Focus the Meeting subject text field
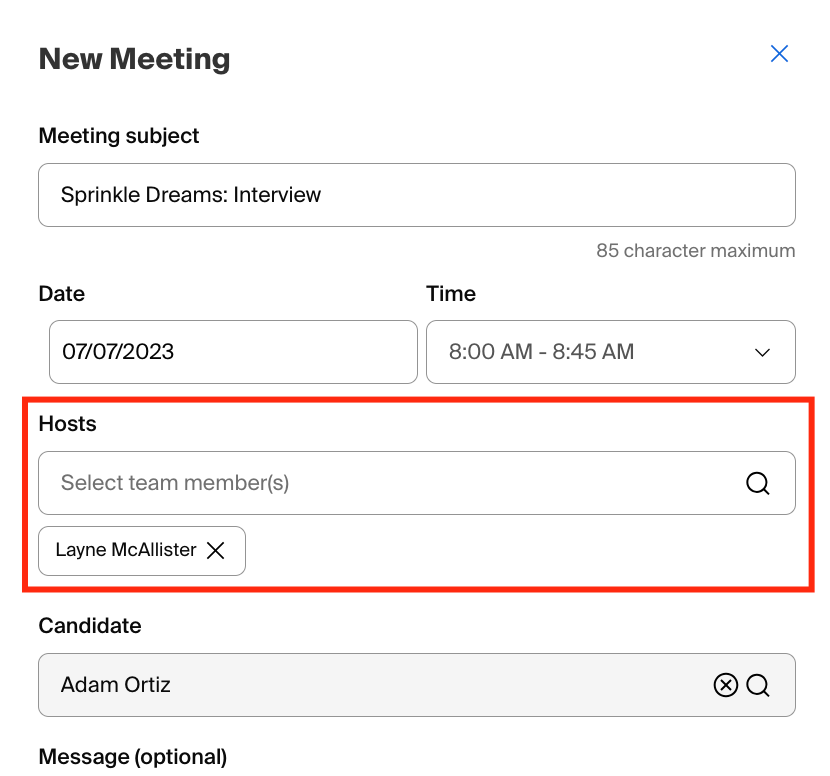Screen dimensions: 830x776 [417, 195]
